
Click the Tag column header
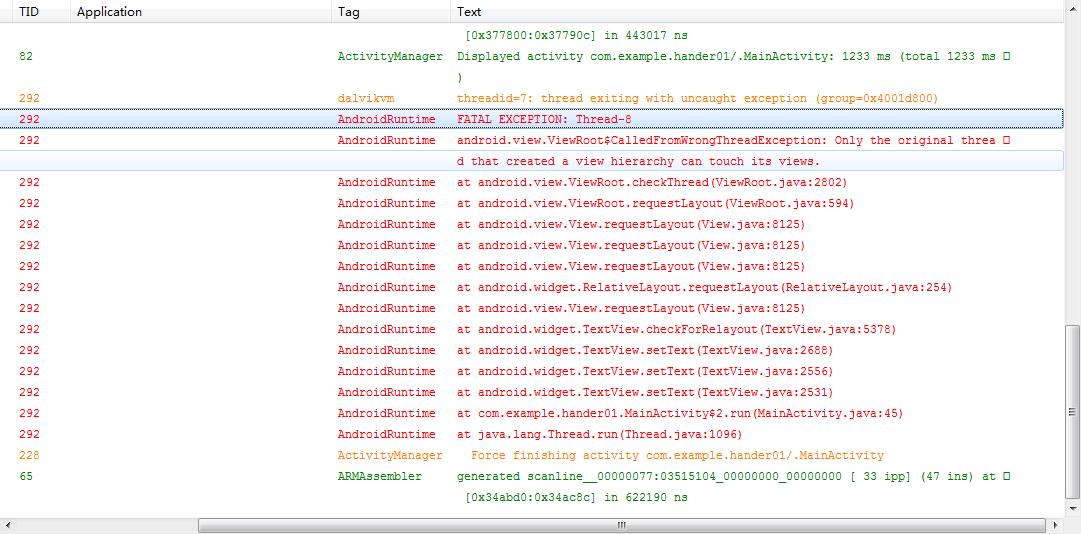tap(349, 12)
